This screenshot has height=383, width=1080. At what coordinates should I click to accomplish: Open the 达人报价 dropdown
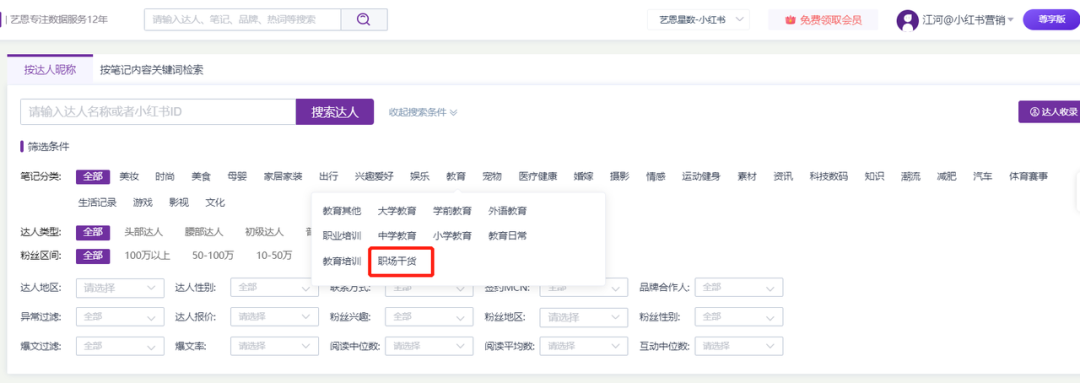(x=275, y=317)
